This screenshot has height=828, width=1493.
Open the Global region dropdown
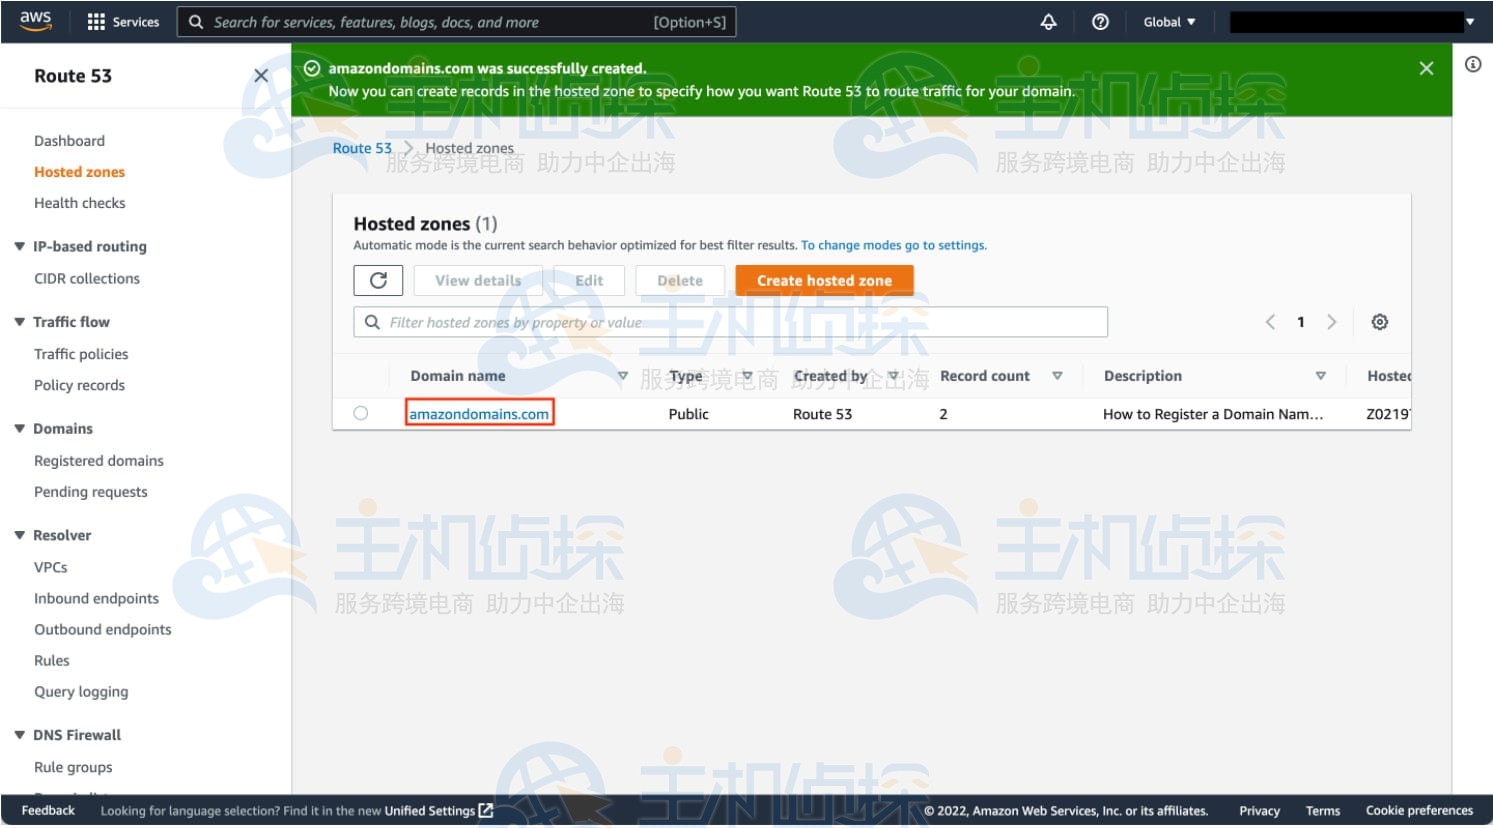tap(1169, 22)
